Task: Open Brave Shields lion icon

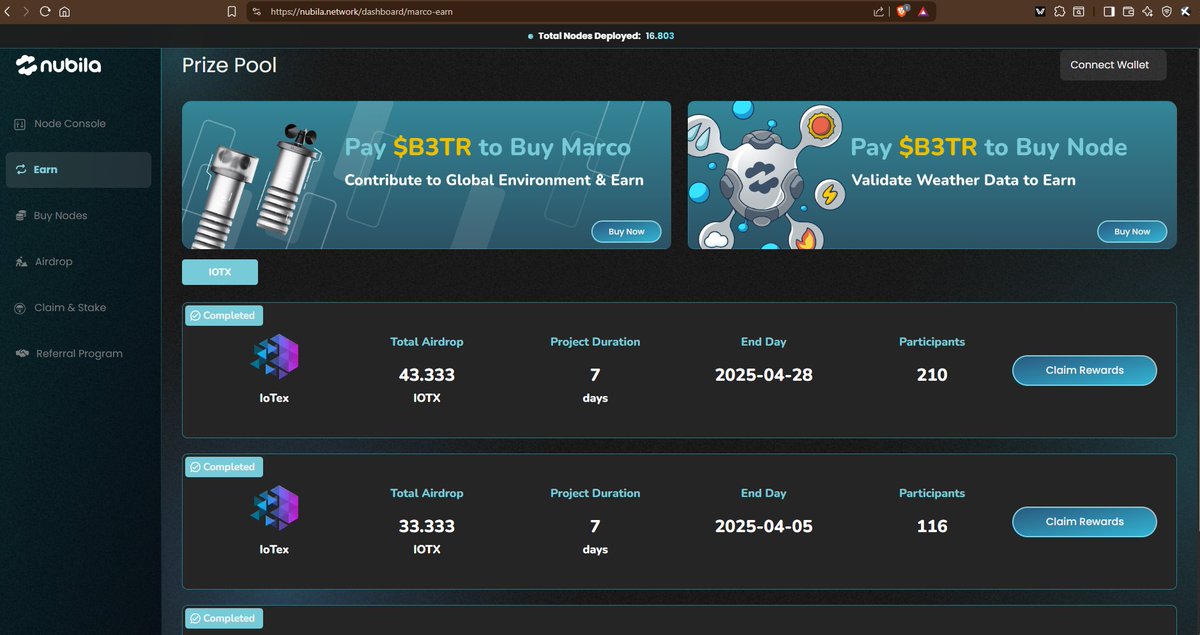Action: click(x=902, y=12)
